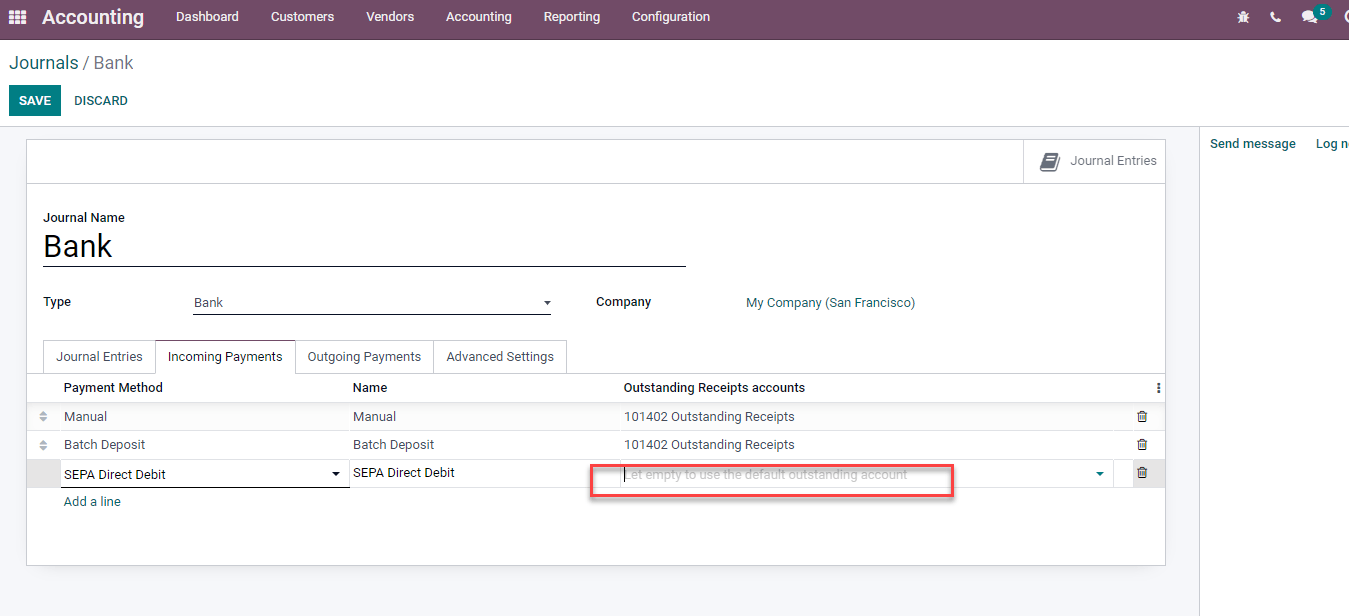This screenshot has height=616, width=1349.
Task: Open the apps grid menu icon
Action: point(17,16)
